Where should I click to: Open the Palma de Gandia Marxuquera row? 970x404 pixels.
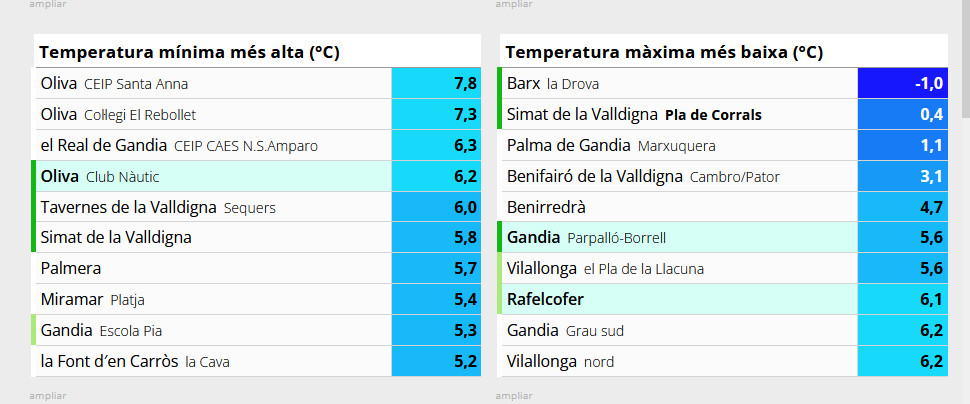[x=723, y=145]
